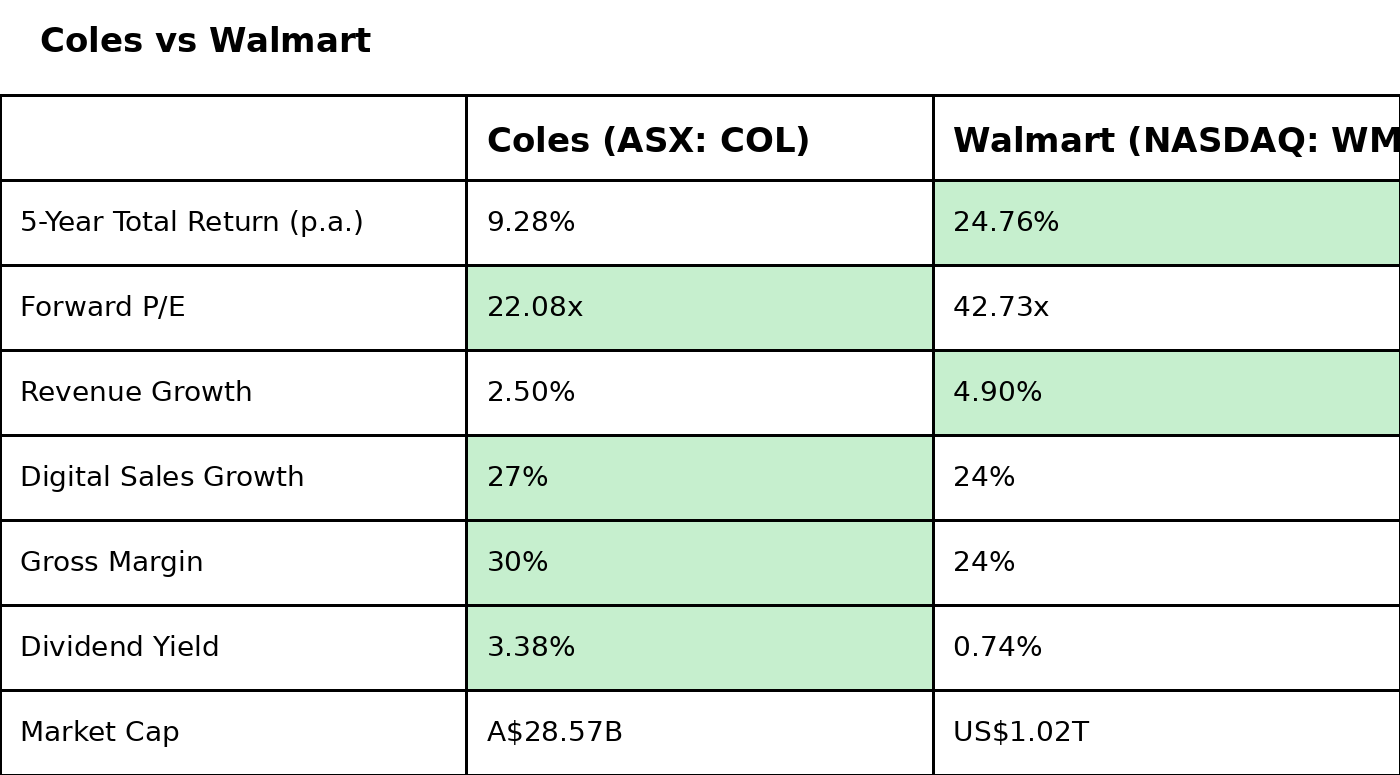The image size is (1400, 775).
Task: Click the "Coles vs Walmart" title
Action: 205,42
